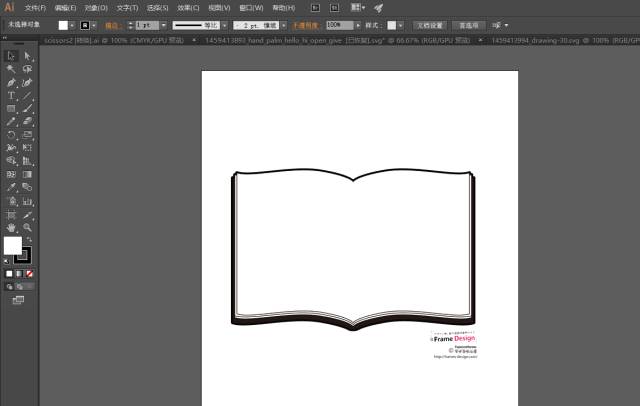Pick the Pen tool
The width and height of the screenshot is (640, 406).
click(x=11, y=82)
